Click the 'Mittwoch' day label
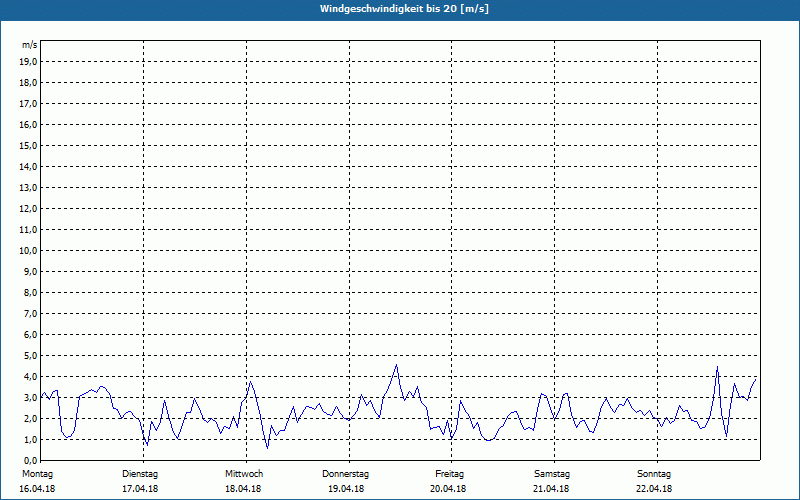This screenshot has height=500, width=800. [x=244, y=474]
